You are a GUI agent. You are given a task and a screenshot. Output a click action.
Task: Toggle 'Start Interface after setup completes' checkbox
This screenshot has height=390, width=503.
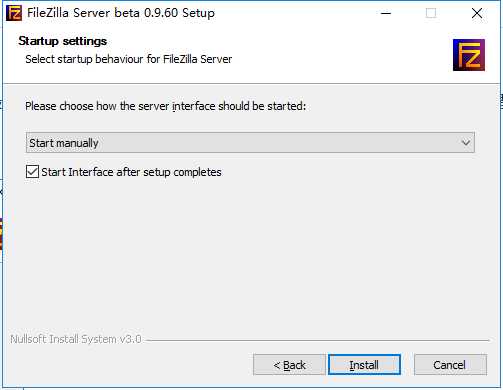point(32,172)
